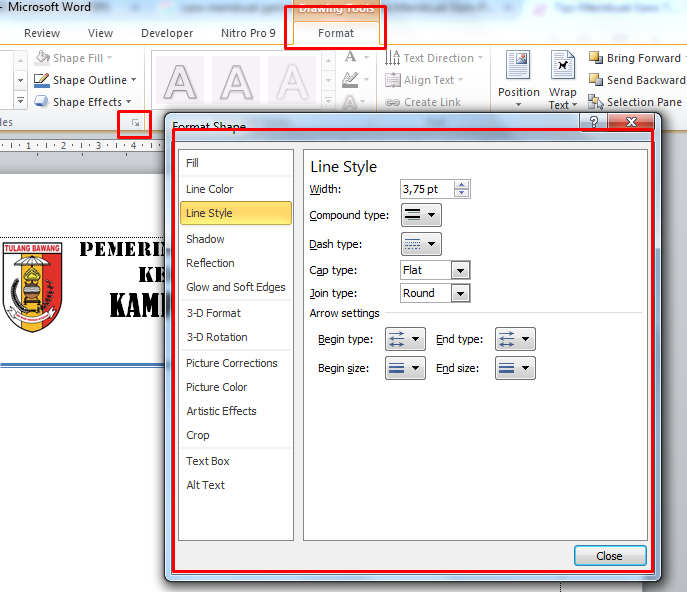Open the 3-D Format settings
The width and height of the screenshot is (687, 592).
[236, 313]
